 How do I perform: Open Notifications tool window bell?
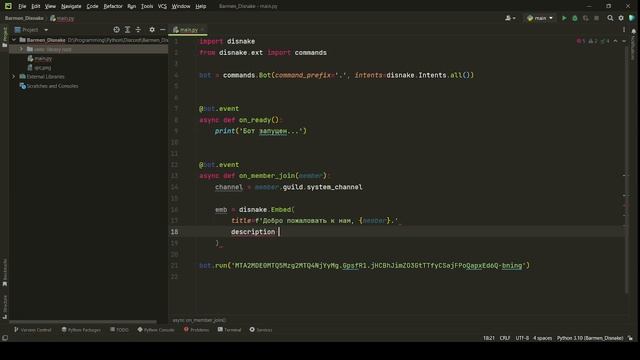(x=633, y=31)
